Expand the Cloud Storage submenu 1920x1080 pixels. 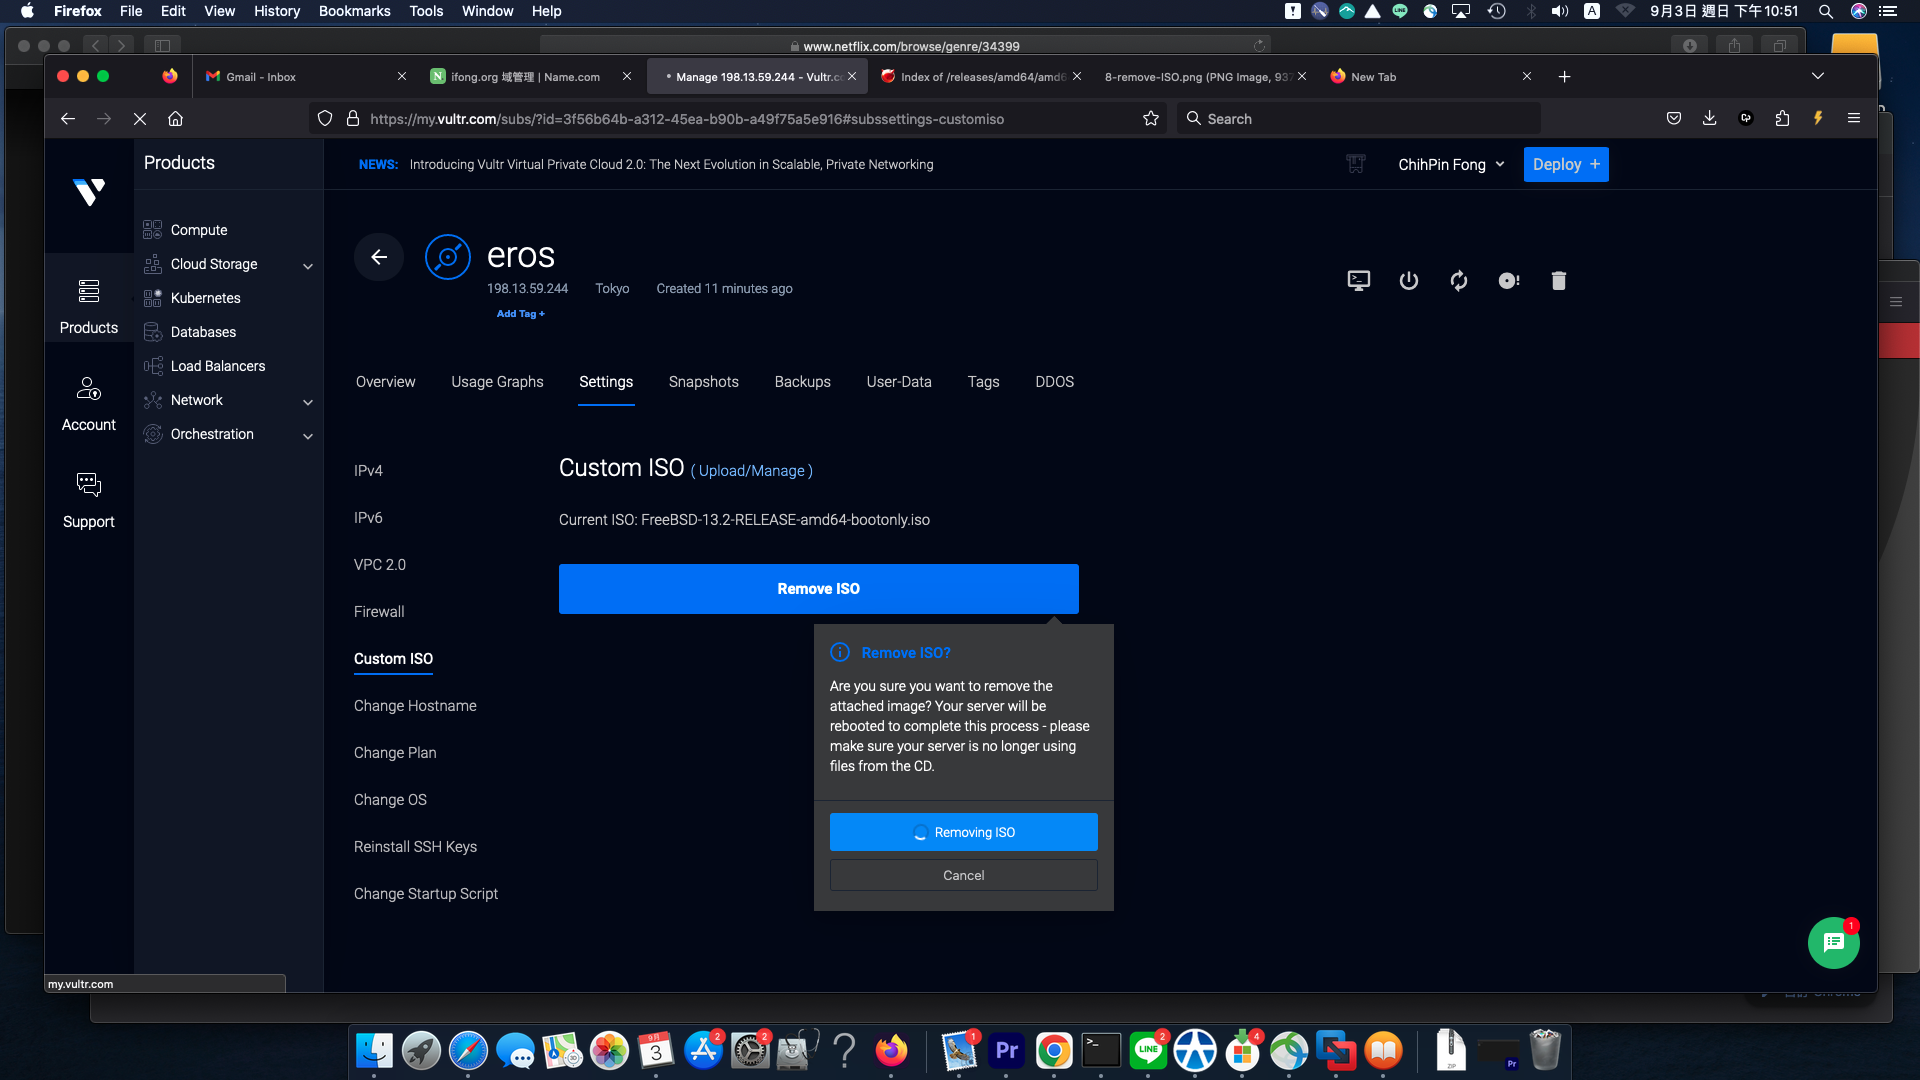(308, 265)
